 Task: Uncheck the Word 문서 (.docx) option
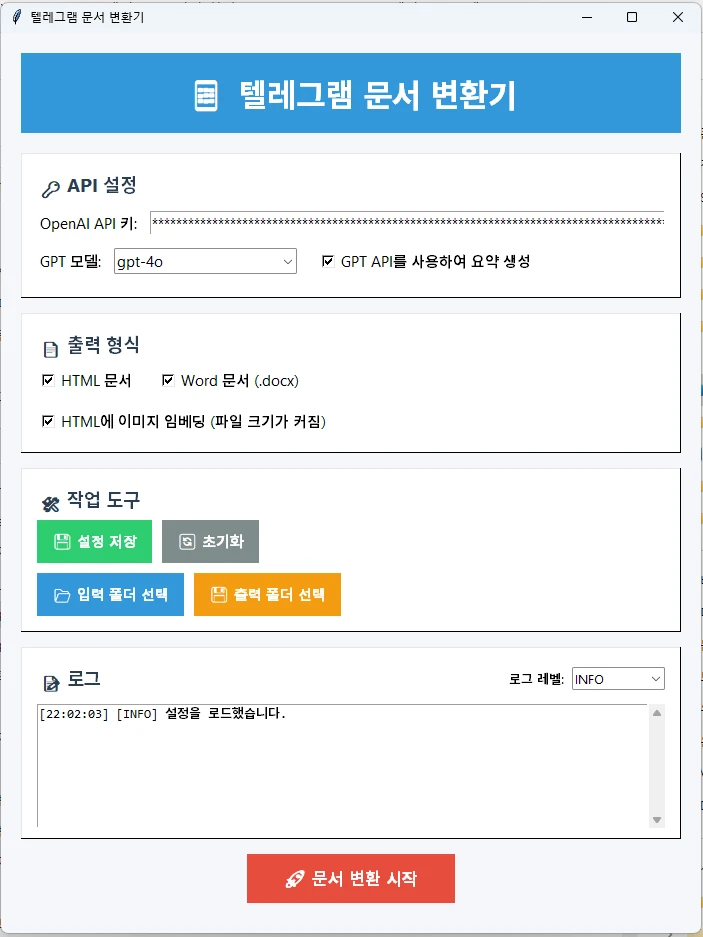click(167, 380)
